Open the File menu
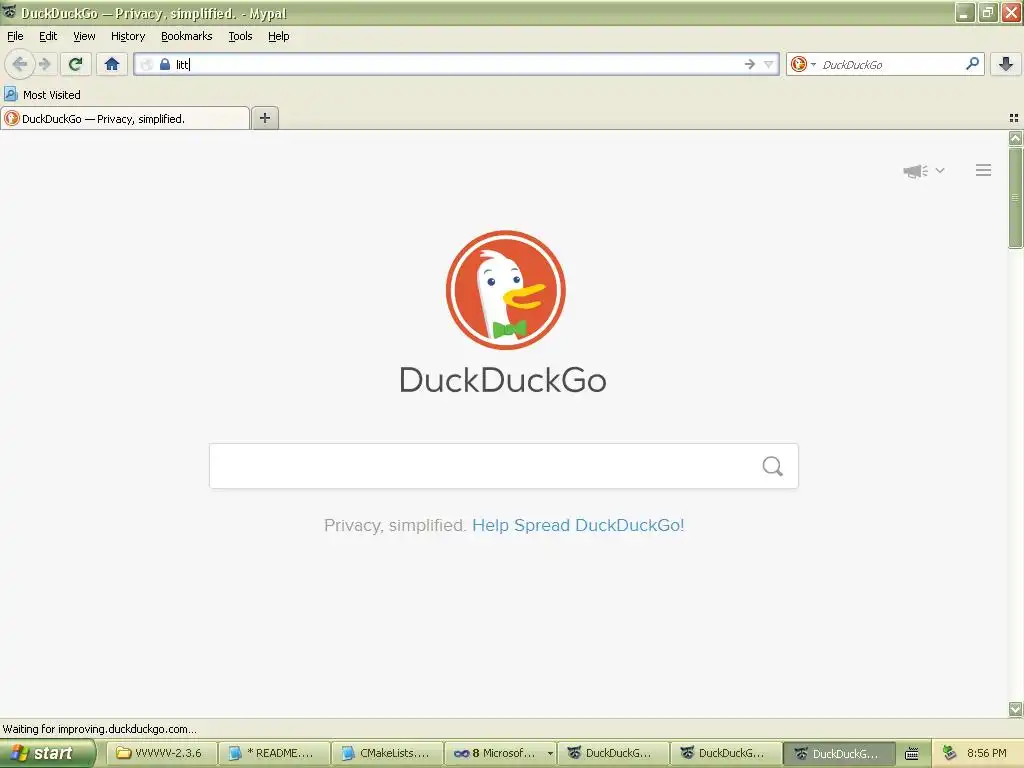The height and width of the screenshot is (768, 1024). tap(15, 36)
